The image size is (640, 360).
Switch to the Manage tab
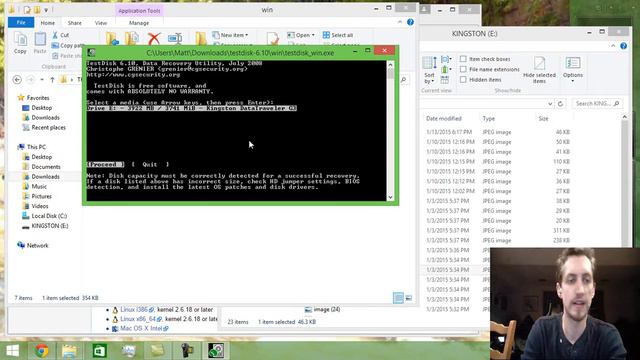tap(139, 23)
